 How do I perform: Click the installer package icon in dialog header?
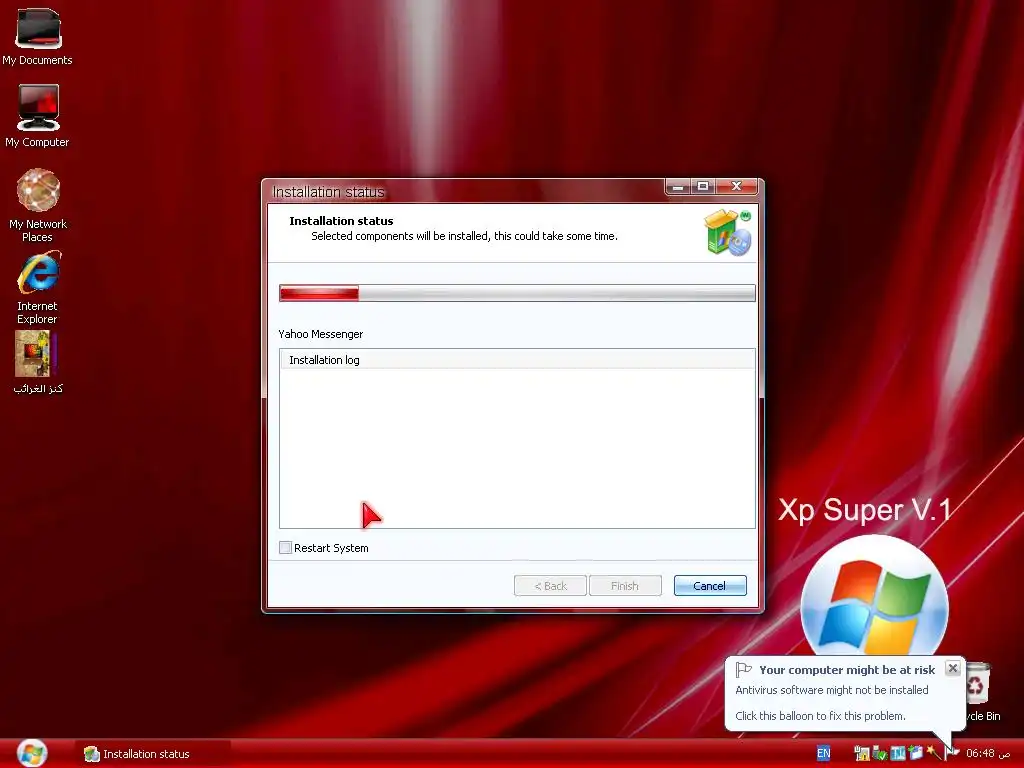click(x=728, y=232)
